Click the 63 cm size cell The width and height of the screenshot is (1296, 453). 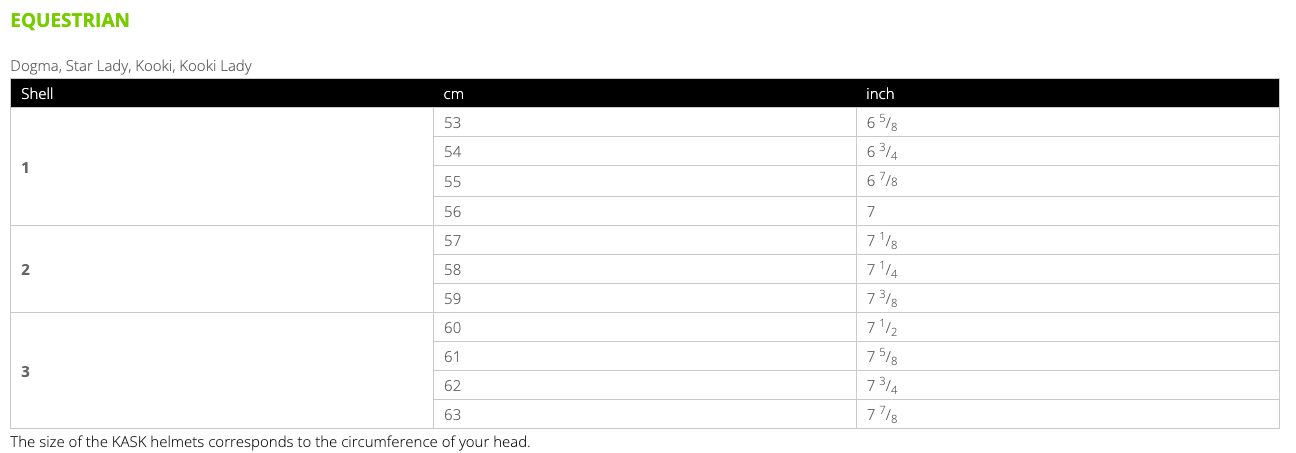(453, 414)
